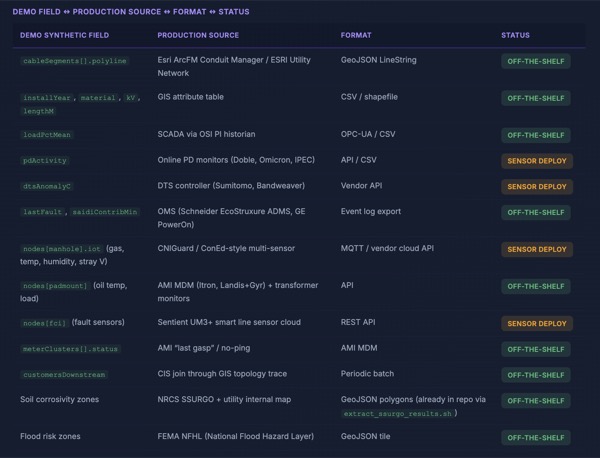Click the 'GIS attribute table' cell

pos(191,97)
